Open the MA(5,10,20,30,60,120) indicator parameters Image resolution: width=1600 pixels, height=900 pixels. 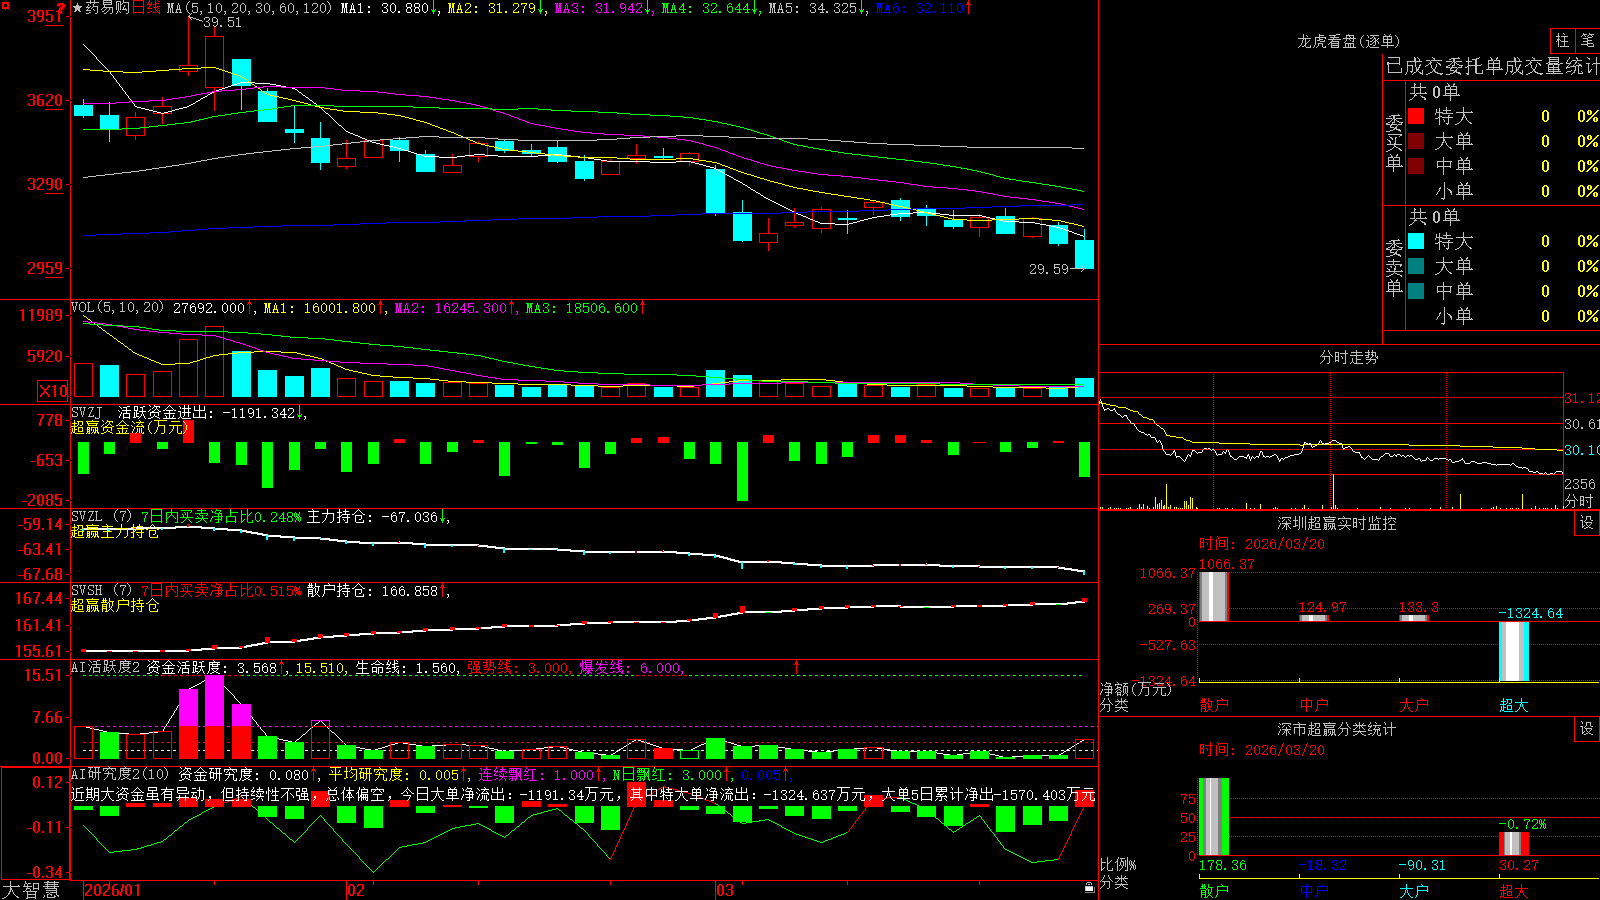pyautogui.click(x=249, y=8)
